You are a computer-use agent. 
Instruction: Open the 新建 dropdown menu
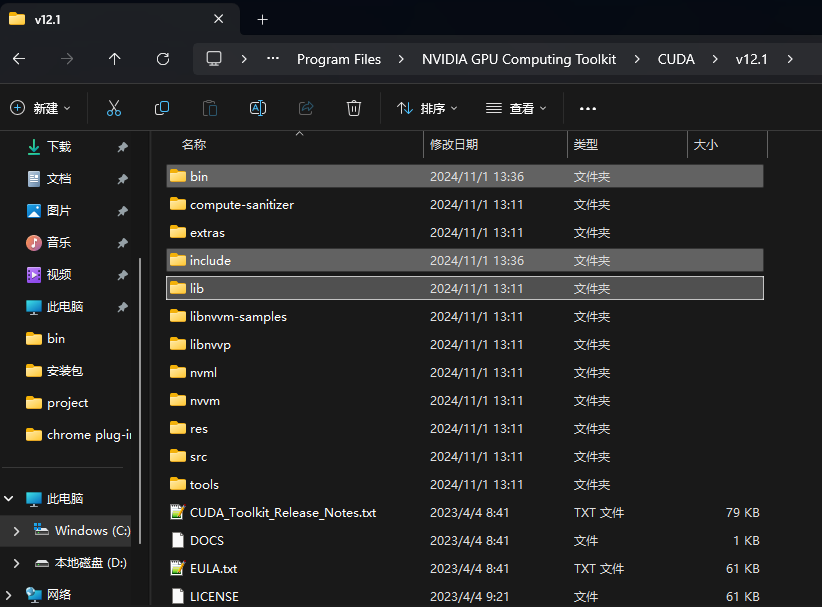tap(40, 108)
